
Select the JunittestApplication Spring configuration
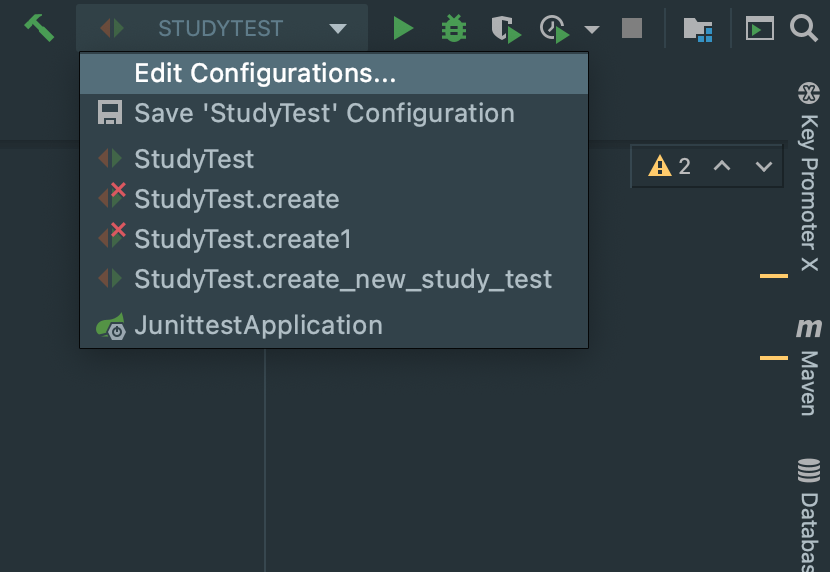(258, 325)
